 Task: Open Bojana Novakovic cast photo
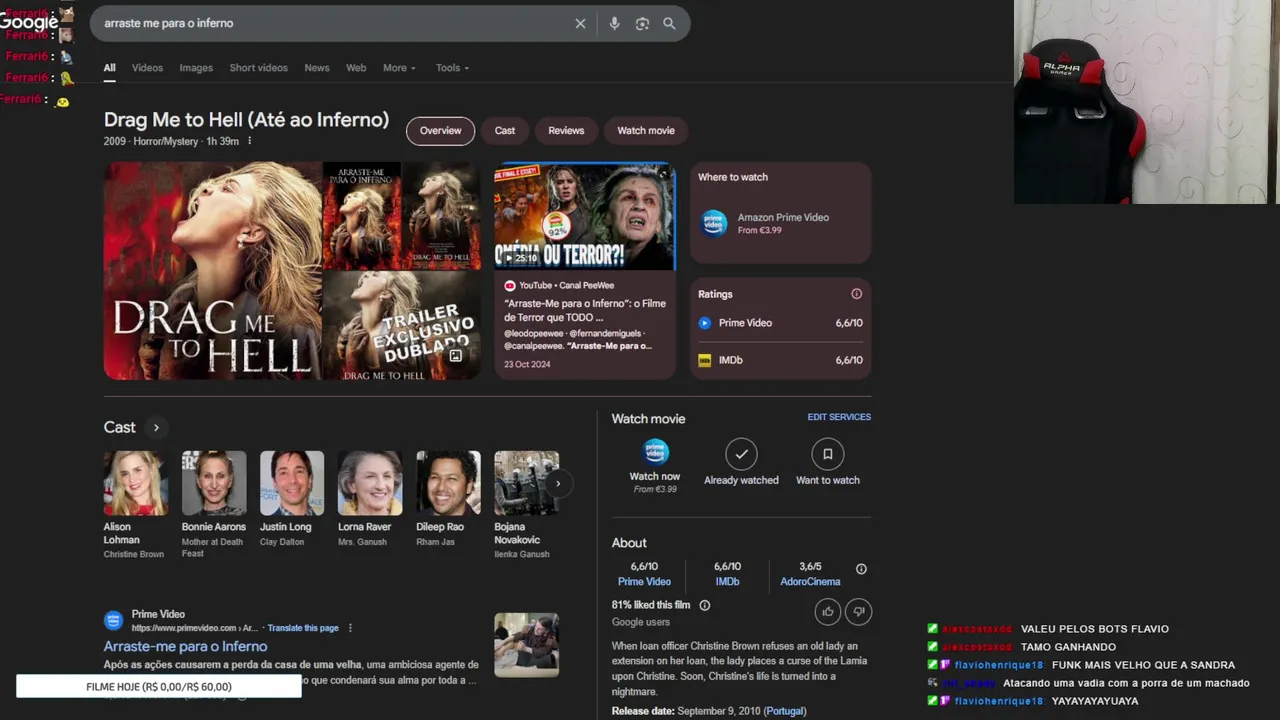coord(526,483)
